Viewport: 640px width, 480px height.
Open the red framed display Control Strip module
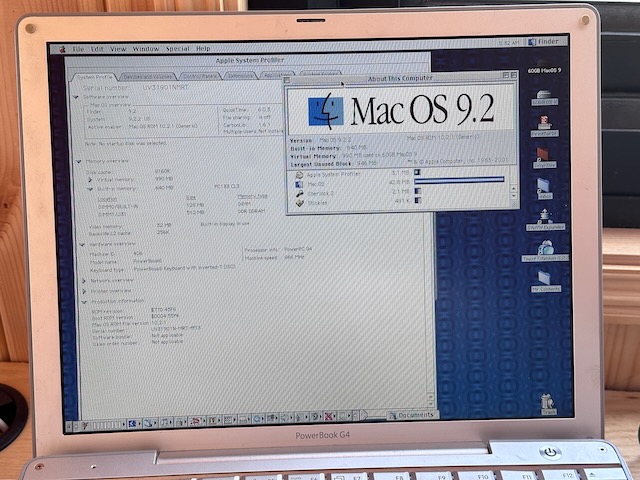click(212, 421)
